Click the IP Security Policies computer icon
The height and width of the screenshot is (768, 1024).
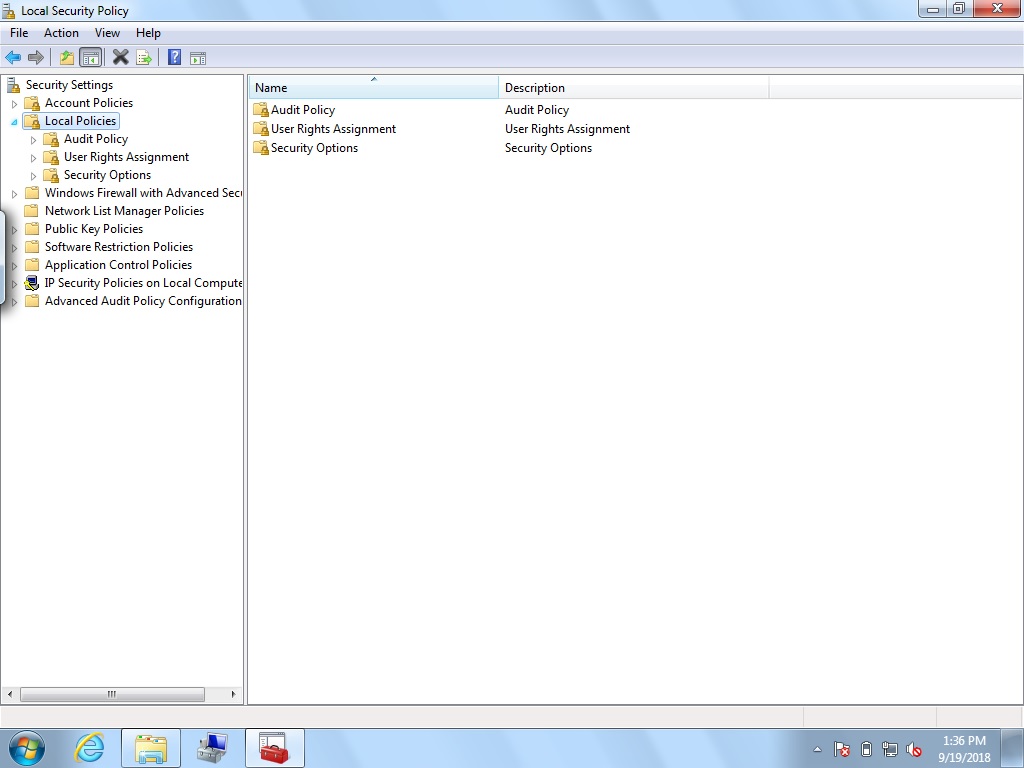[x=32, y=283]
